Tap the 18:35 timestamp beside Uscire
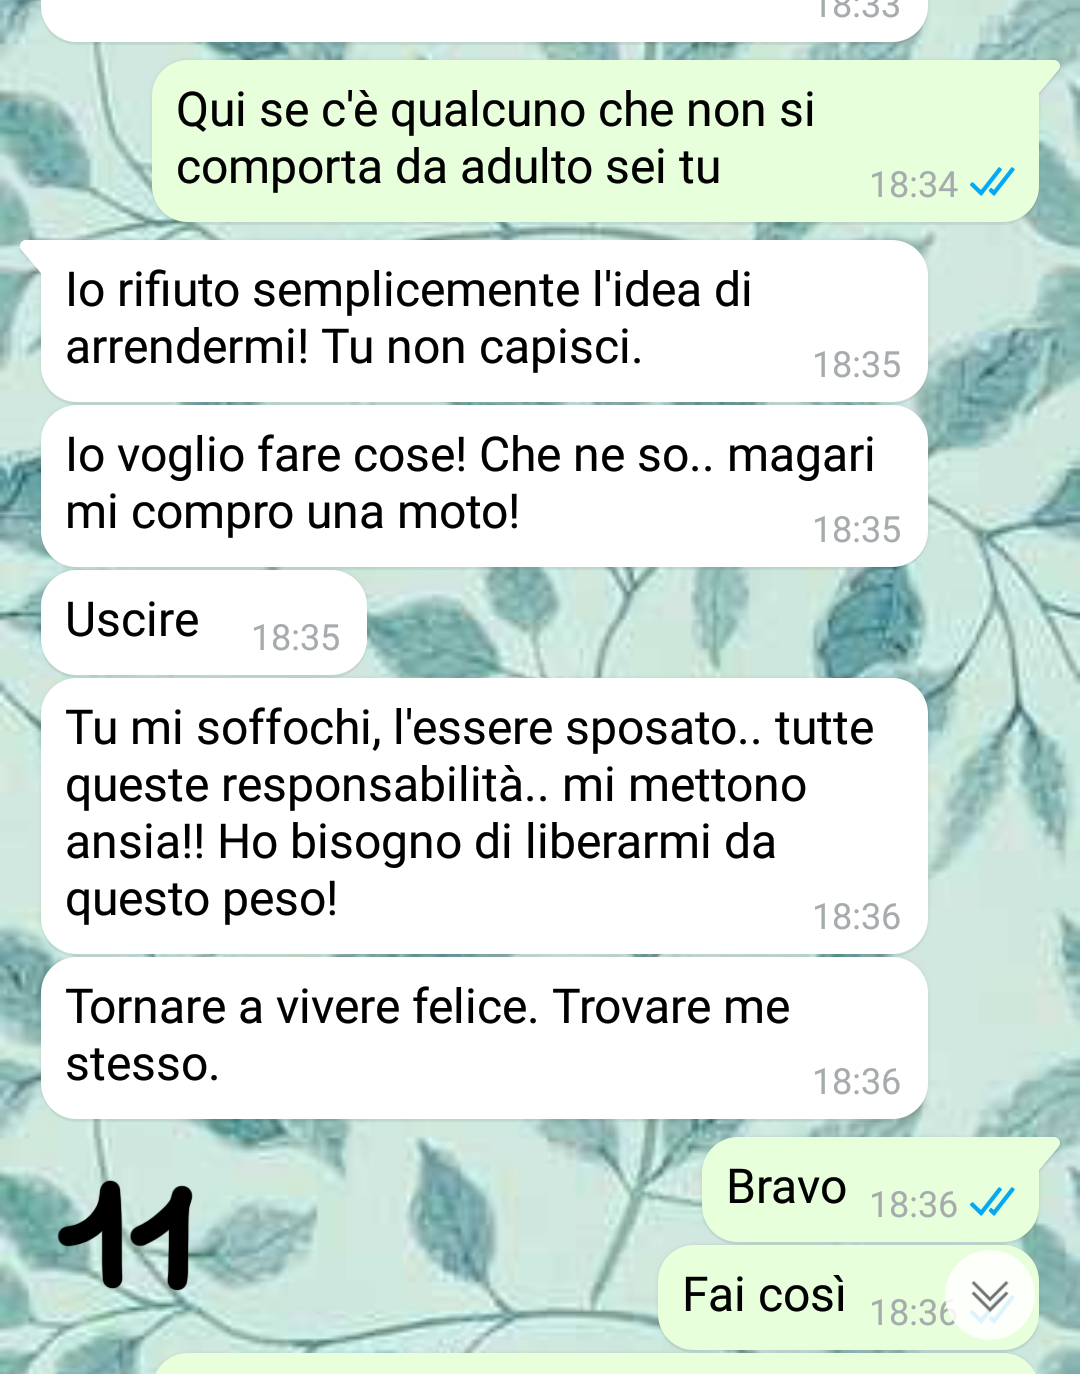This screenshot has width=1080, height=1374. [x=296, y=637]
